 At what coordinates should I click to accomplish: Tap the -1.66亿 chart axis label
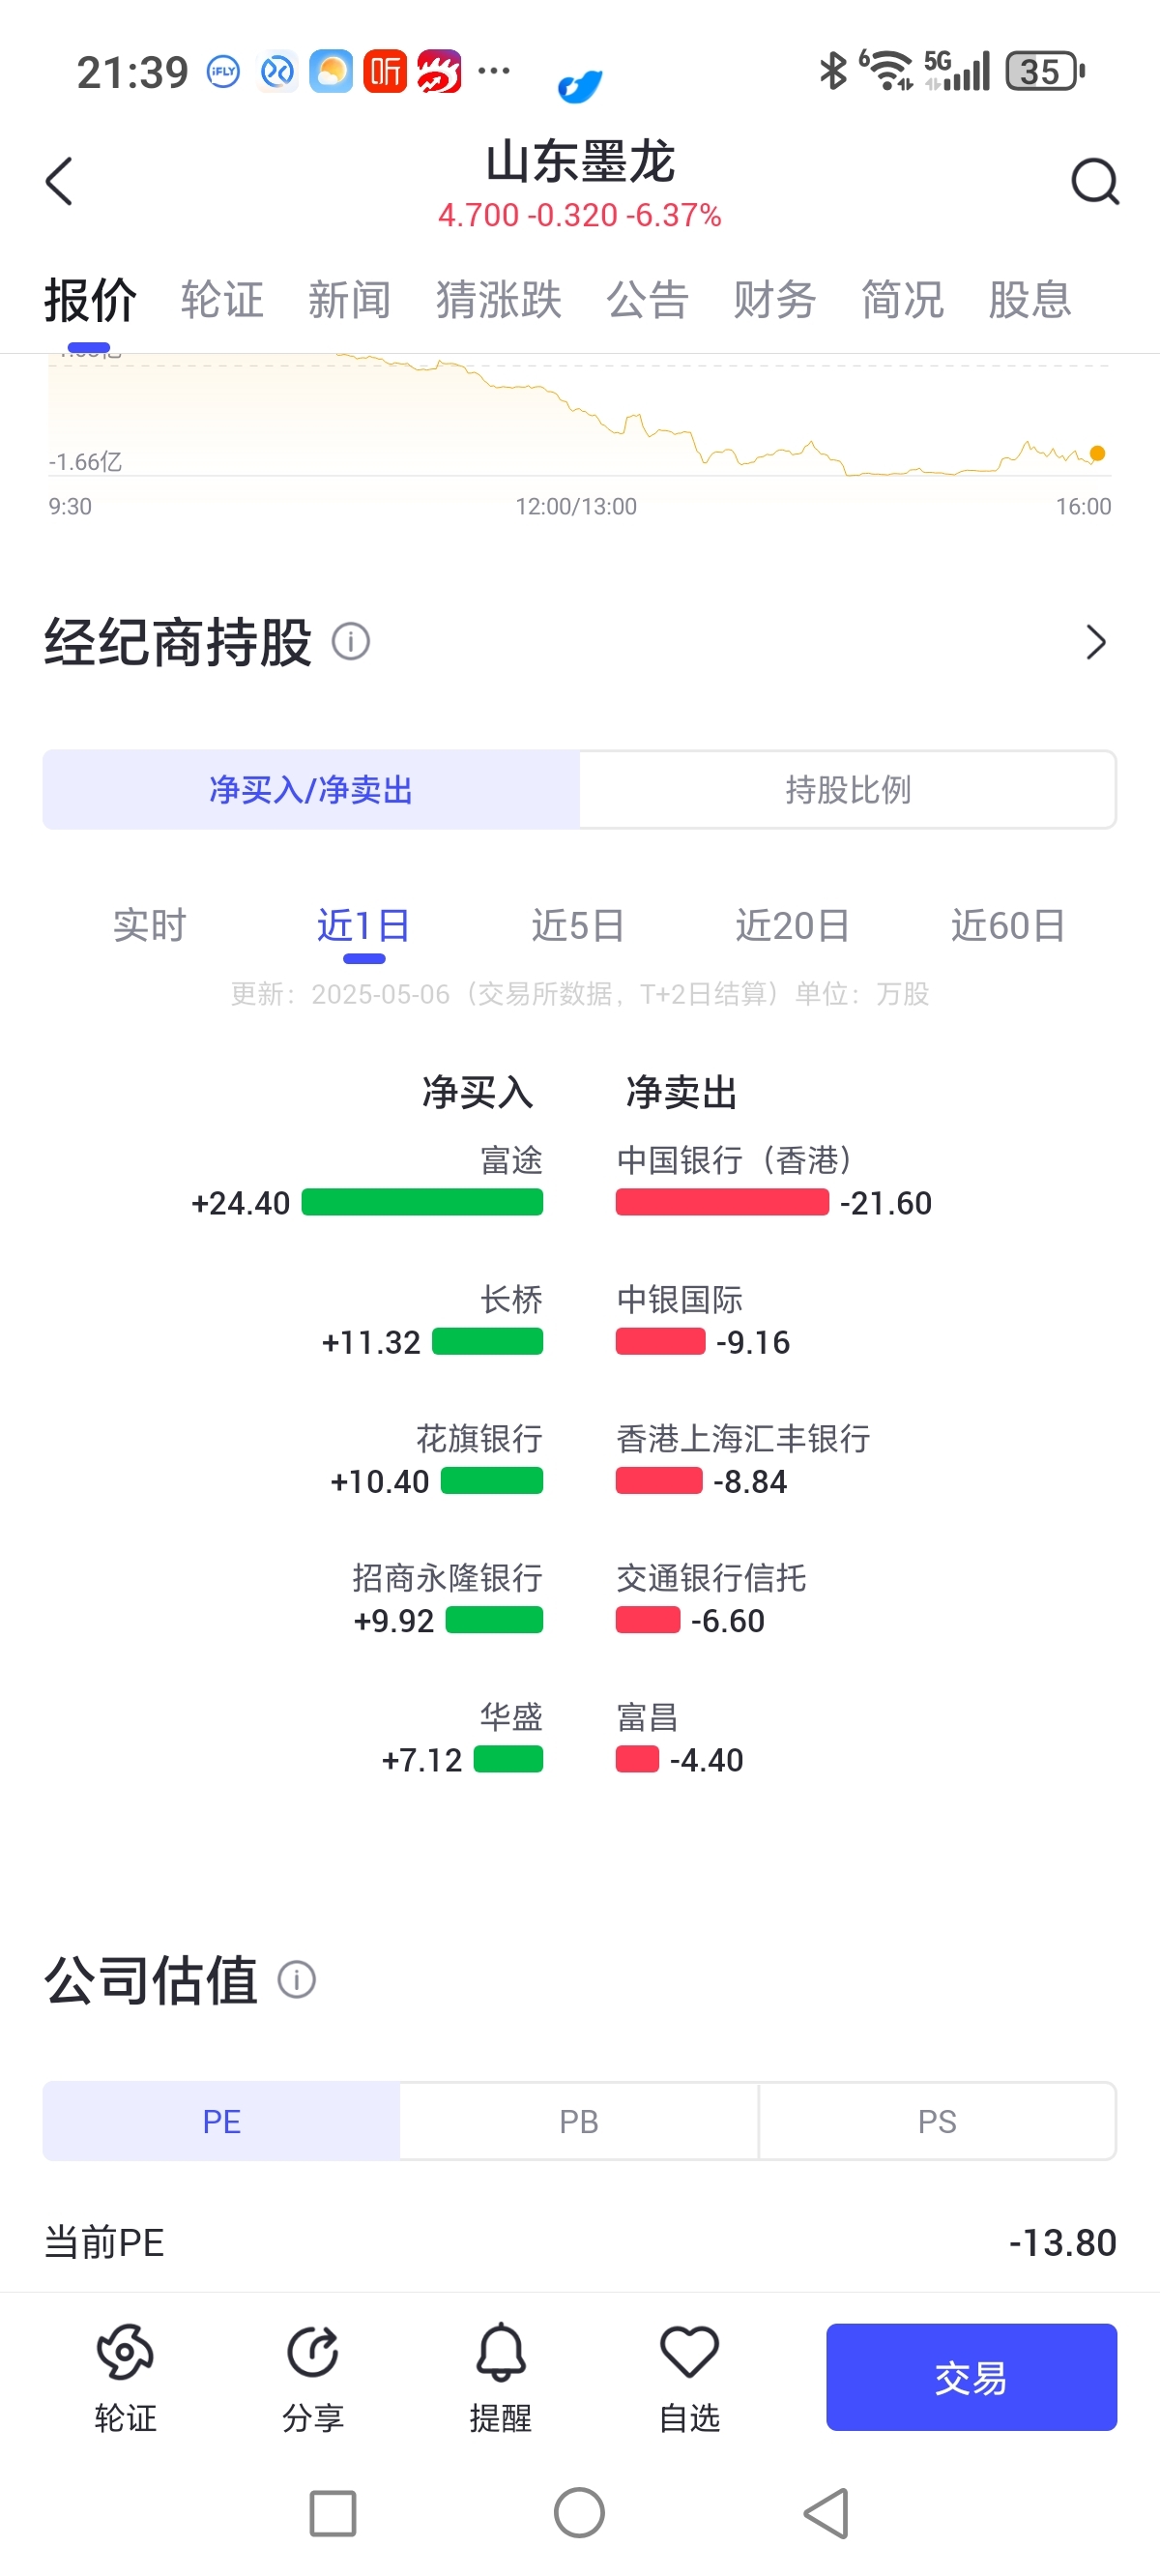click(x=85, y=461)
